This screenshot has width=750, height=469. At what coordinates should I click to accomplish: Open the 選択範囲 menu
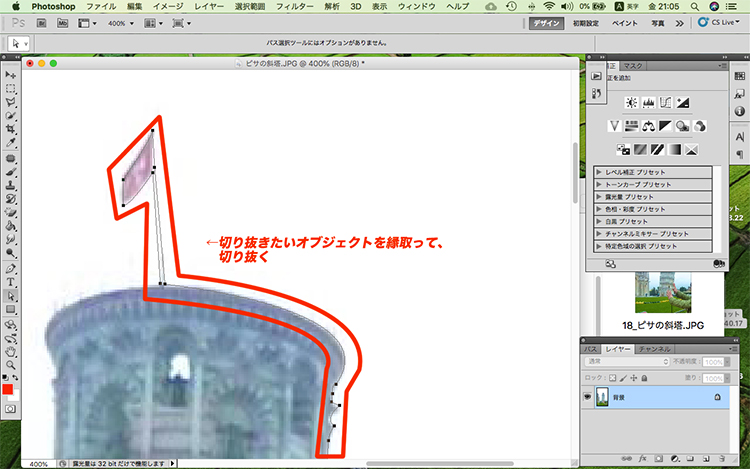(250, 6)
